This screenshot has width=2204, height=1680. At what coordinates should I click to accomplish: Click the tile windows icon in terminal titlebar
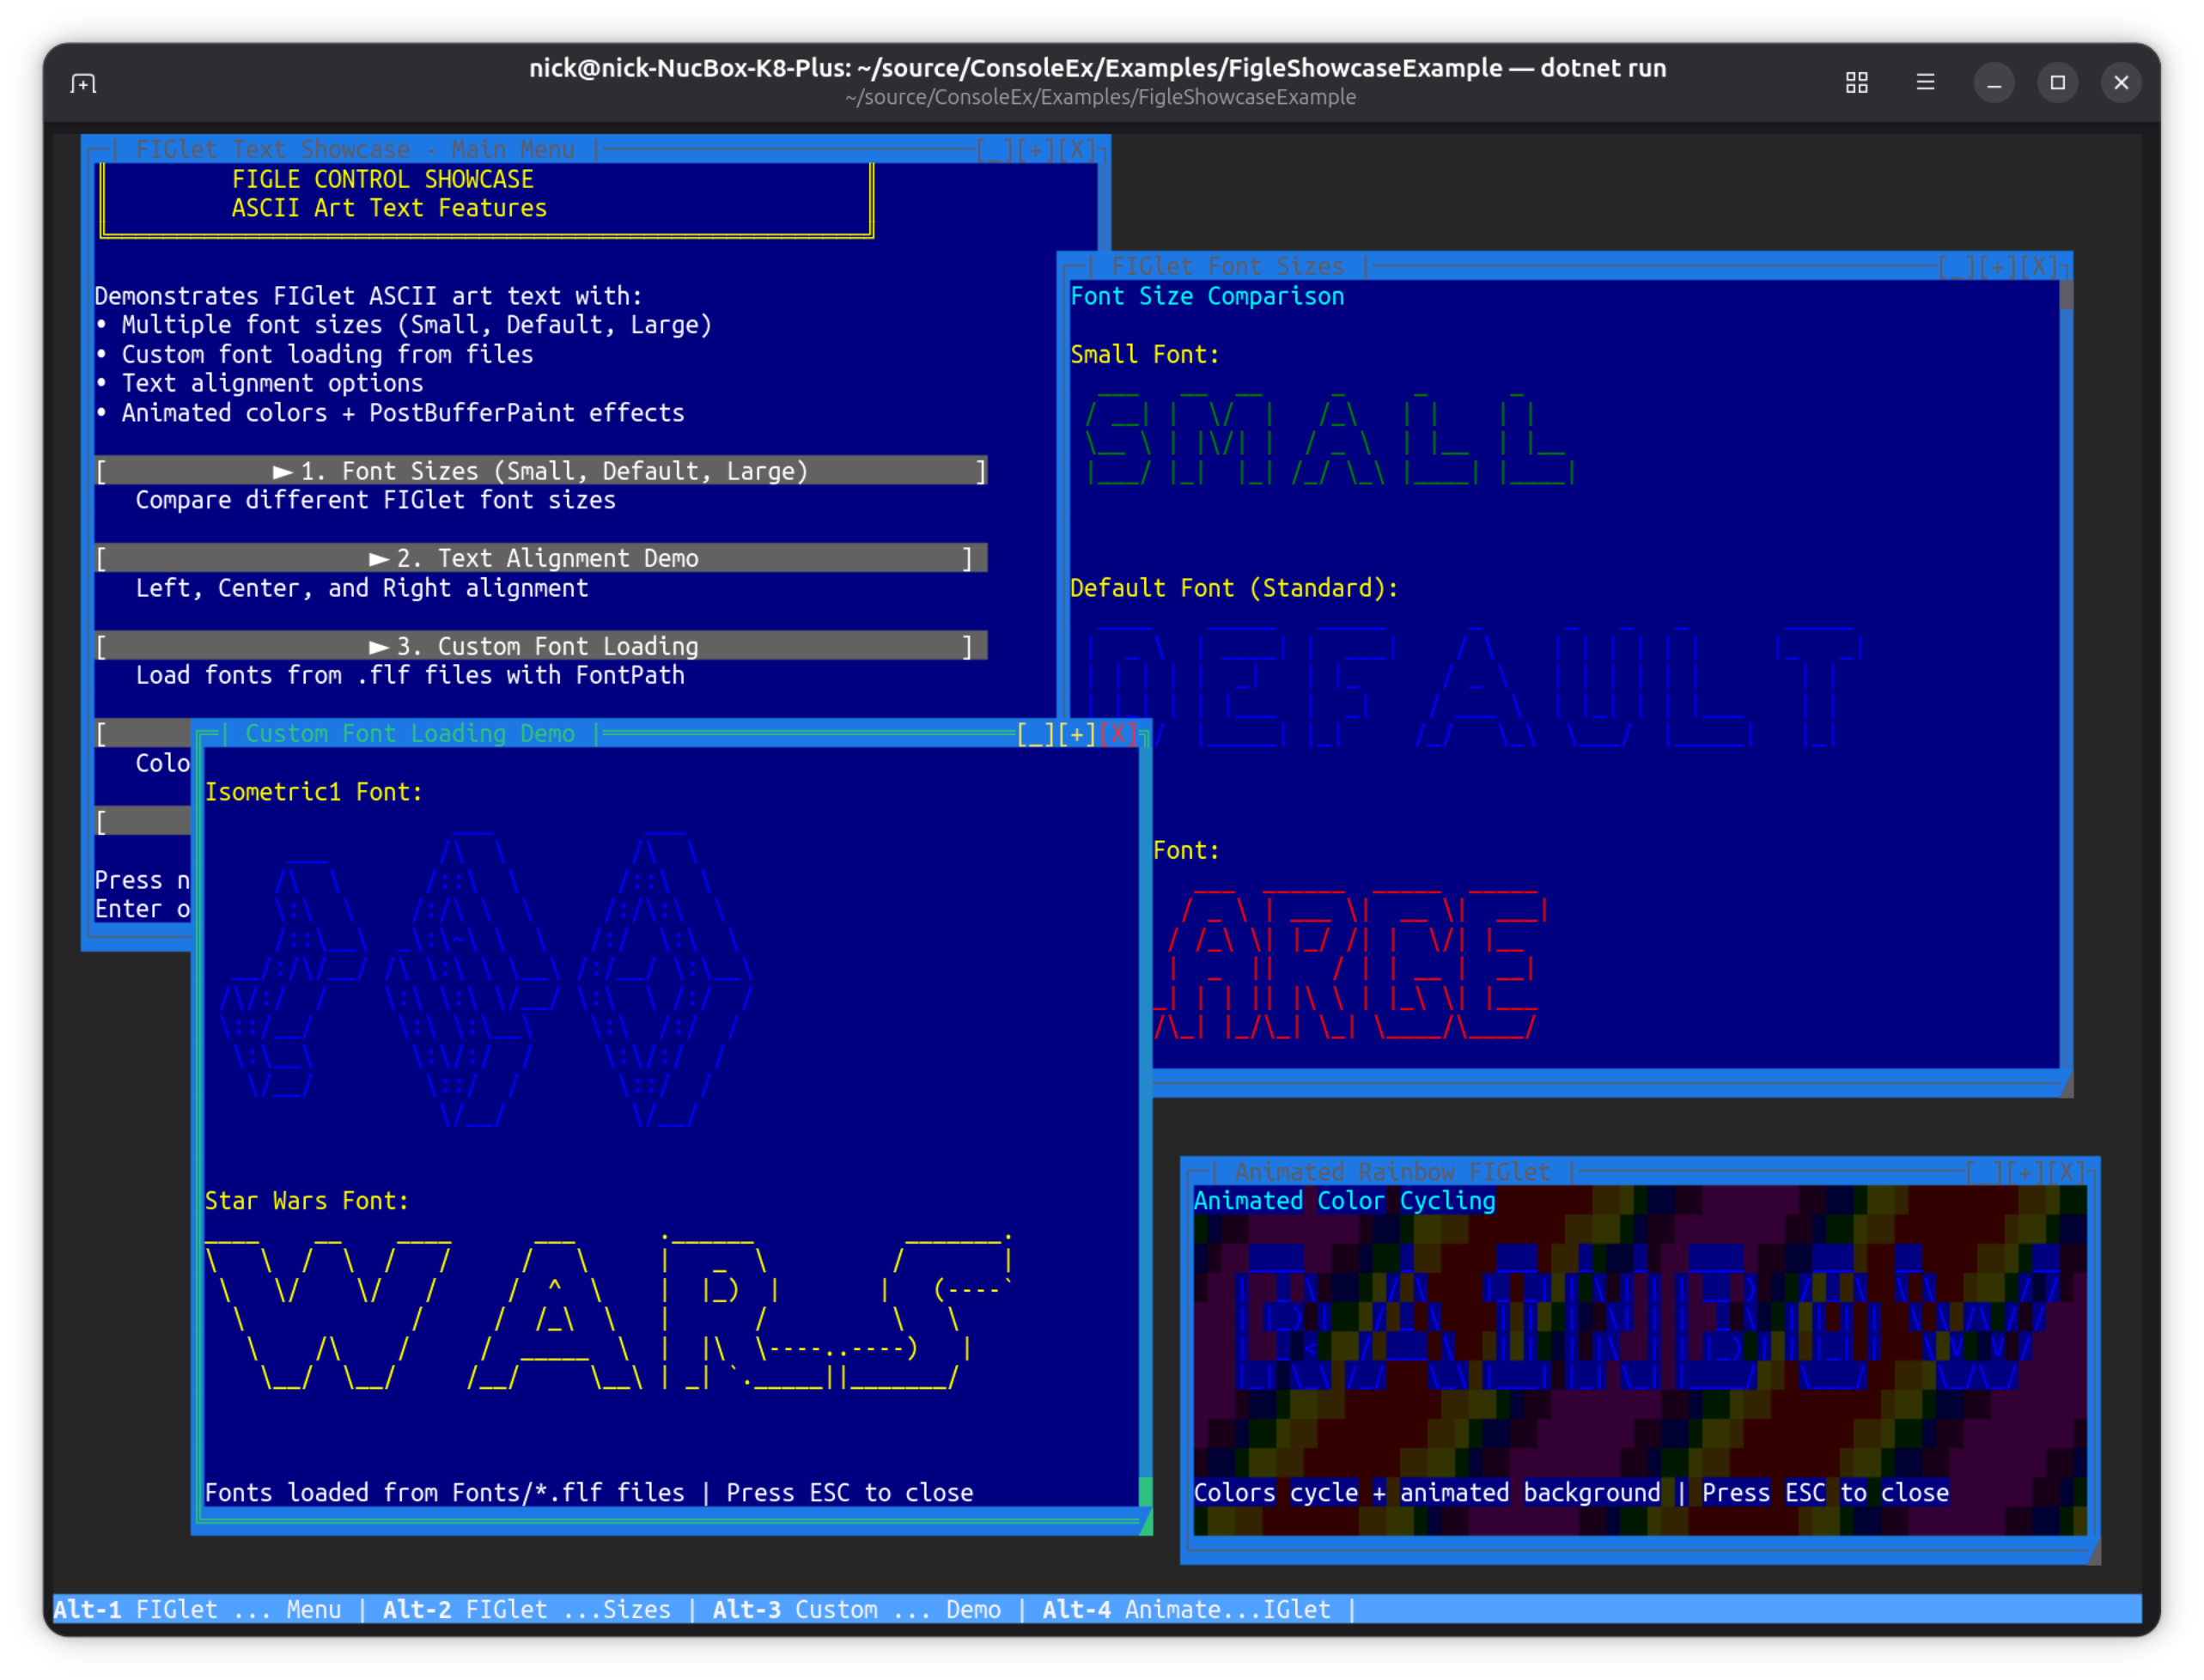[x=1856, y=83]
